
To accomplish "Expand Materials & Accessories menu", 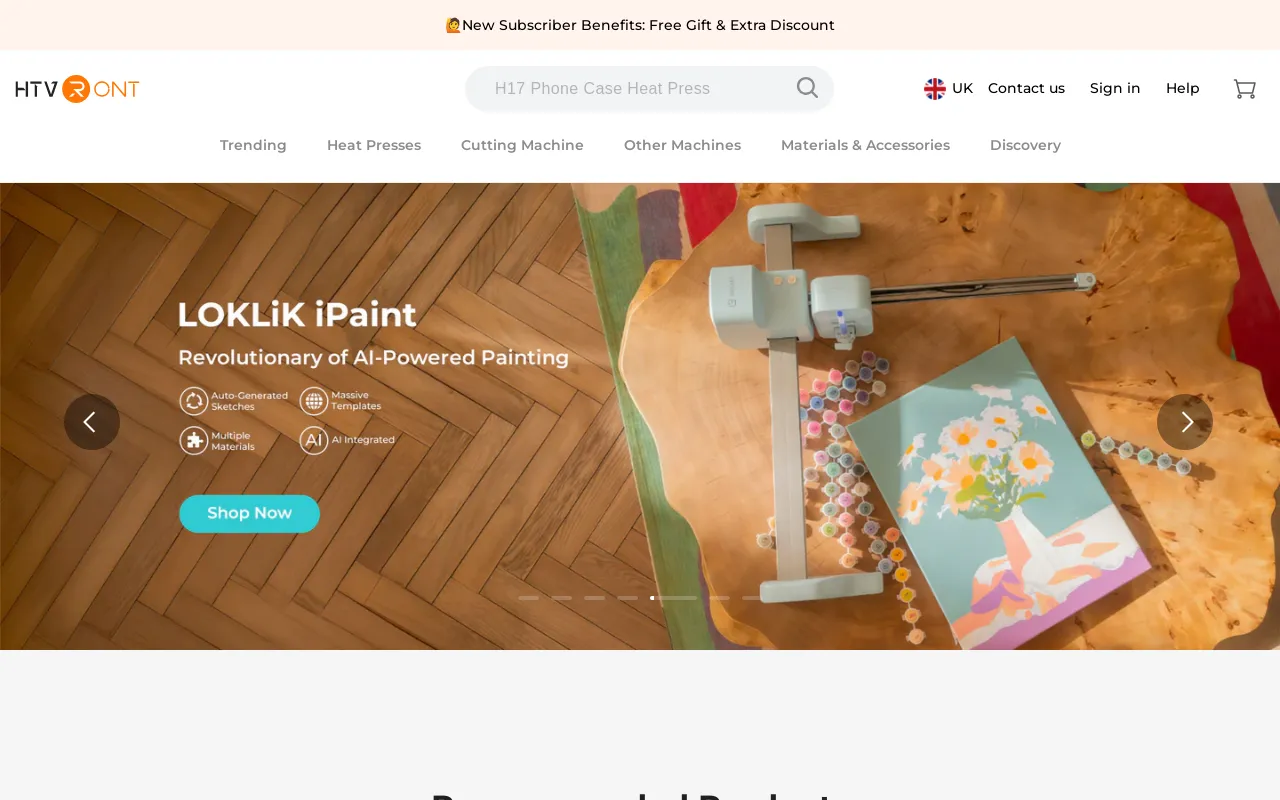I will (x=865, y=145).
